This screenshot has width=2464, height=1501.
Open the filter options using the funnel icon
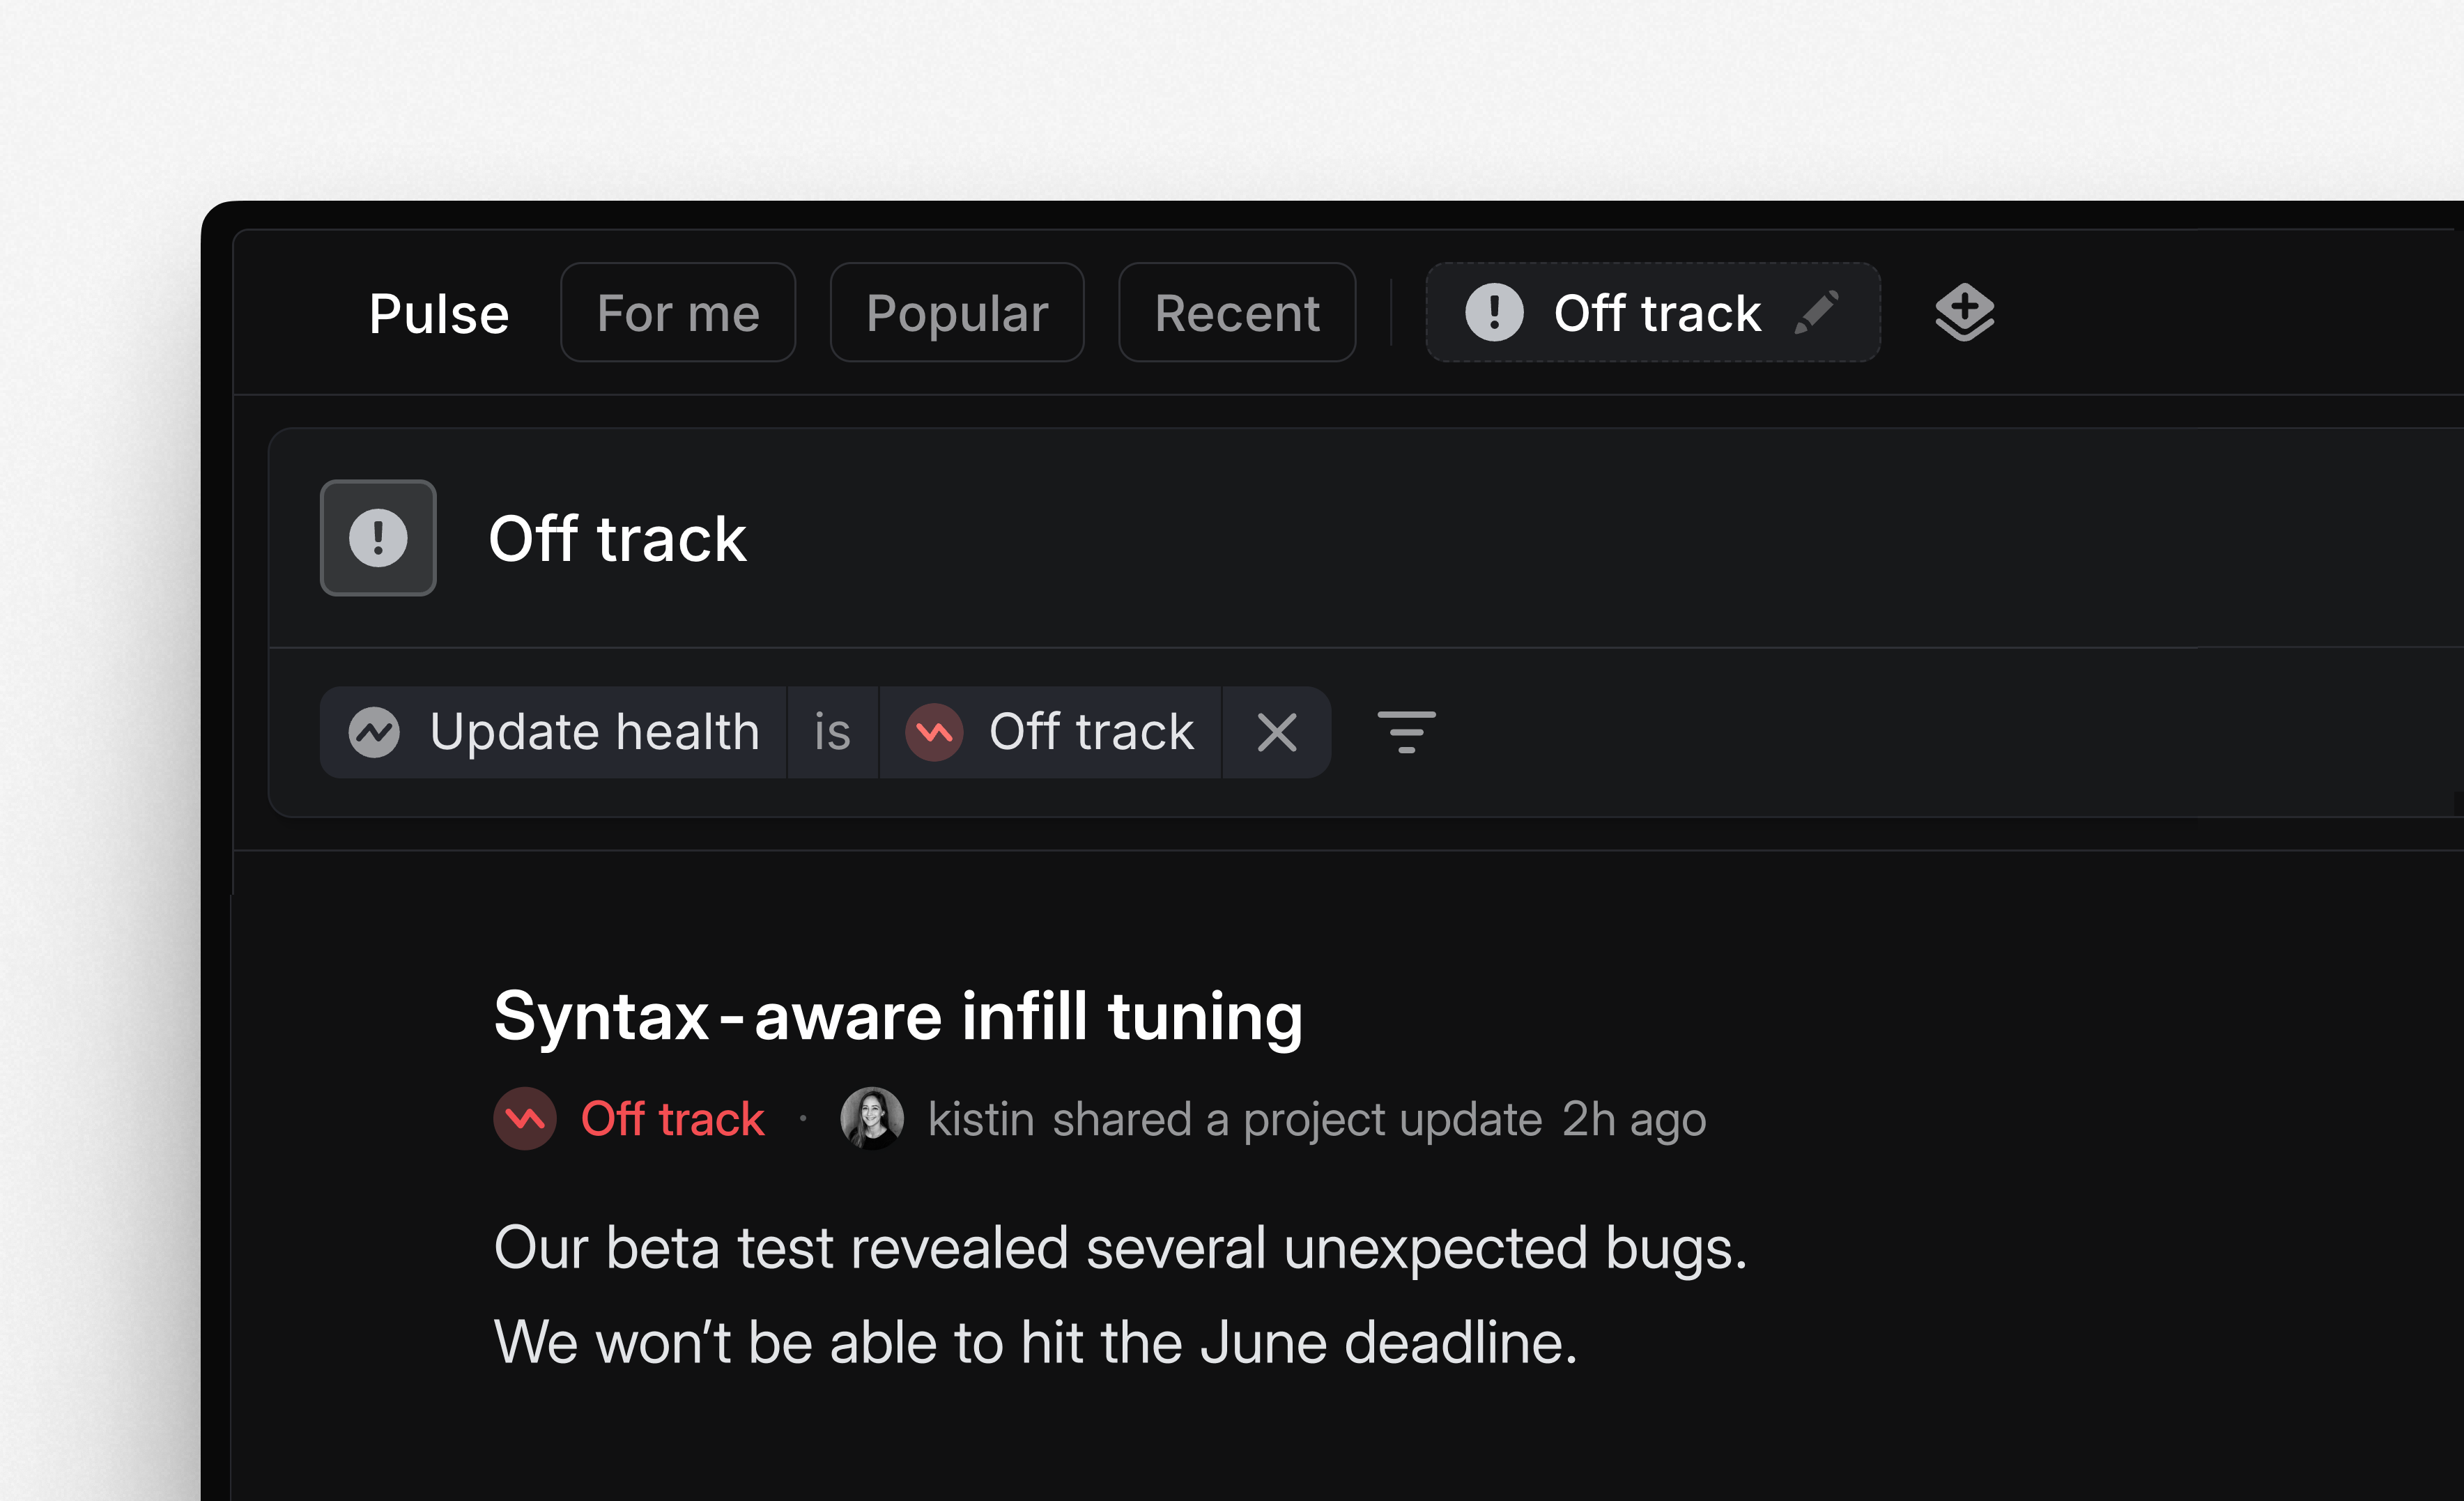coord(1406,732)
